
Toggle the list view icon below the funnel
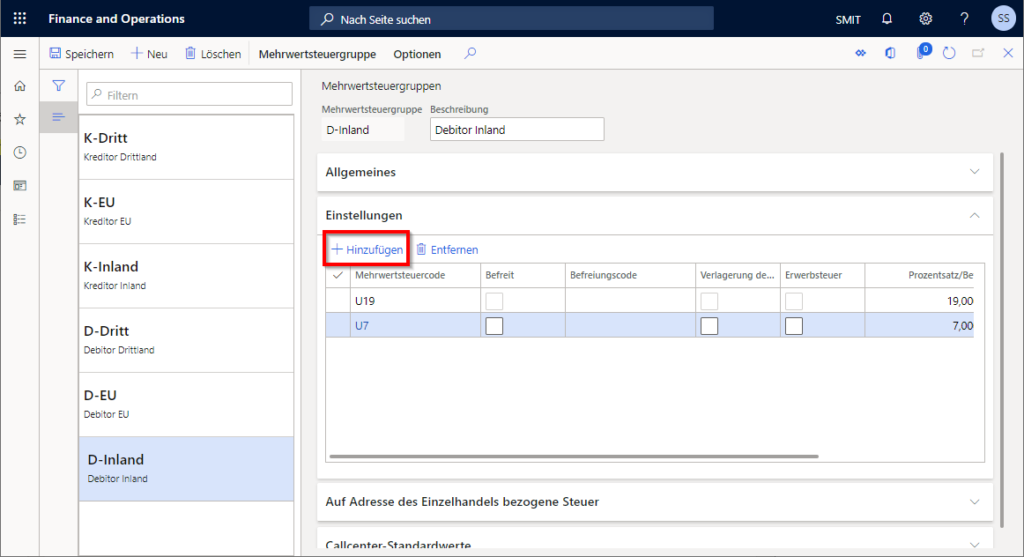[x=58, y=117]
